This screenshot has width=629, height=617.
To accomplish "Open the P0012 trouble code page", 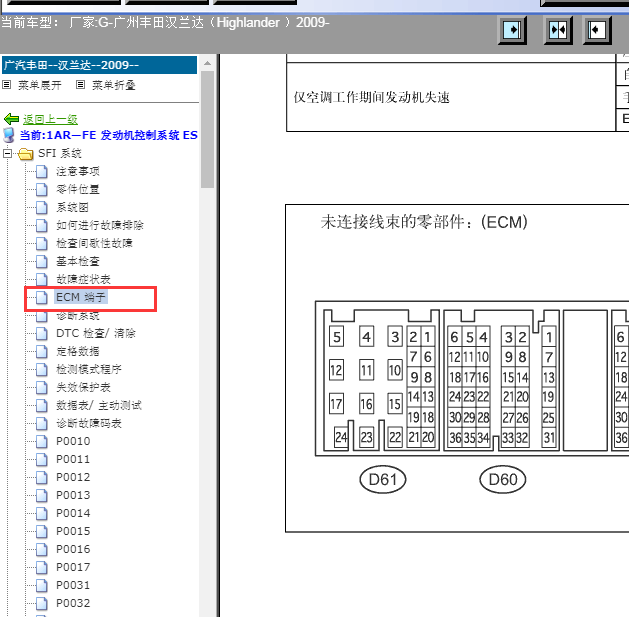I will pos(73,477).
